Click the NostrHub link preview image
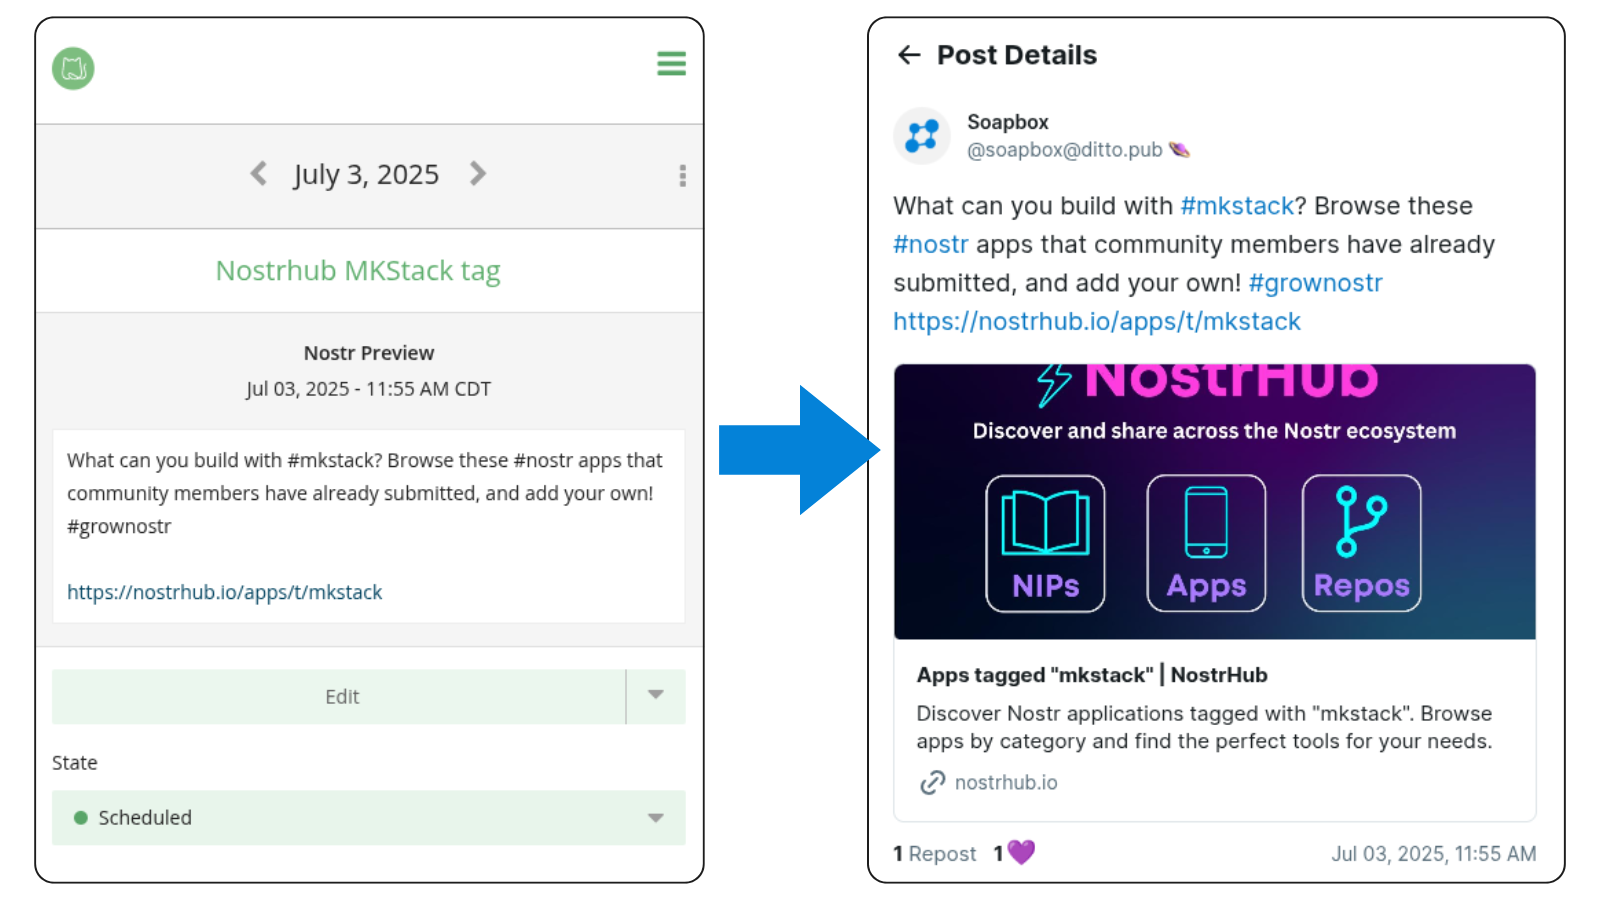 pos(1214,501)
